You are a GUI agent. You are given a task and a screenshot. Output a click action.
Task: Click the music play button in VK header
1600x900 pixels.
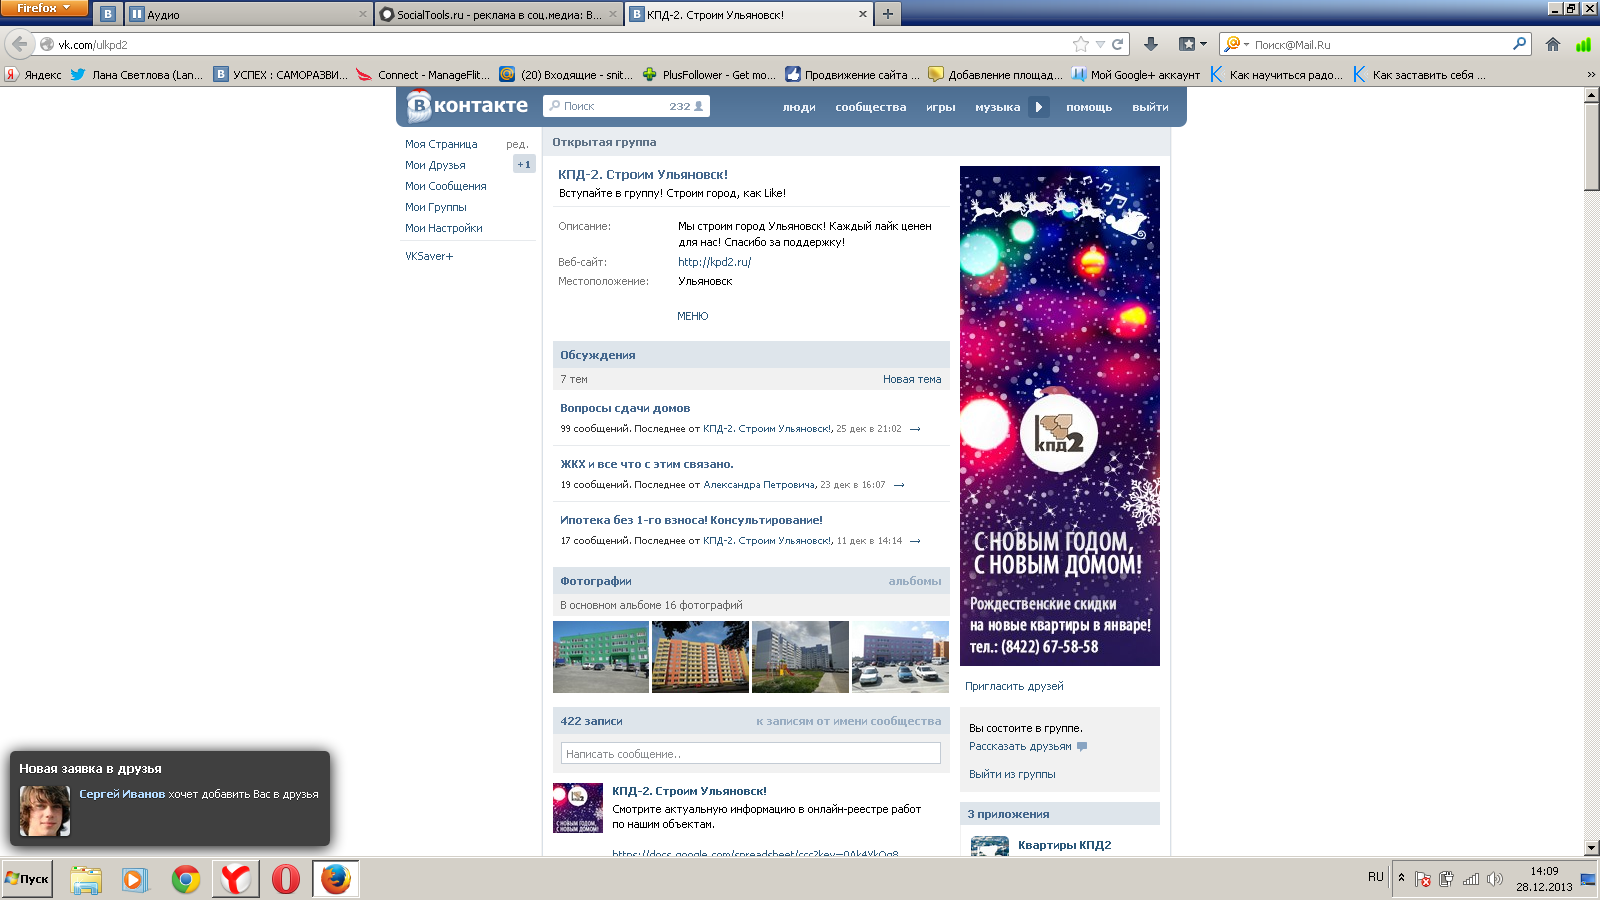[x=1039, y=107]
